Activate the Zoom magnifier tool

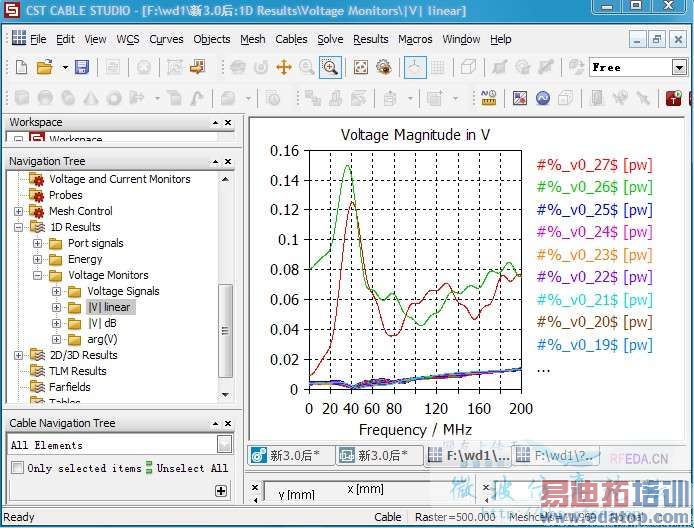click(x=330, y=67)
